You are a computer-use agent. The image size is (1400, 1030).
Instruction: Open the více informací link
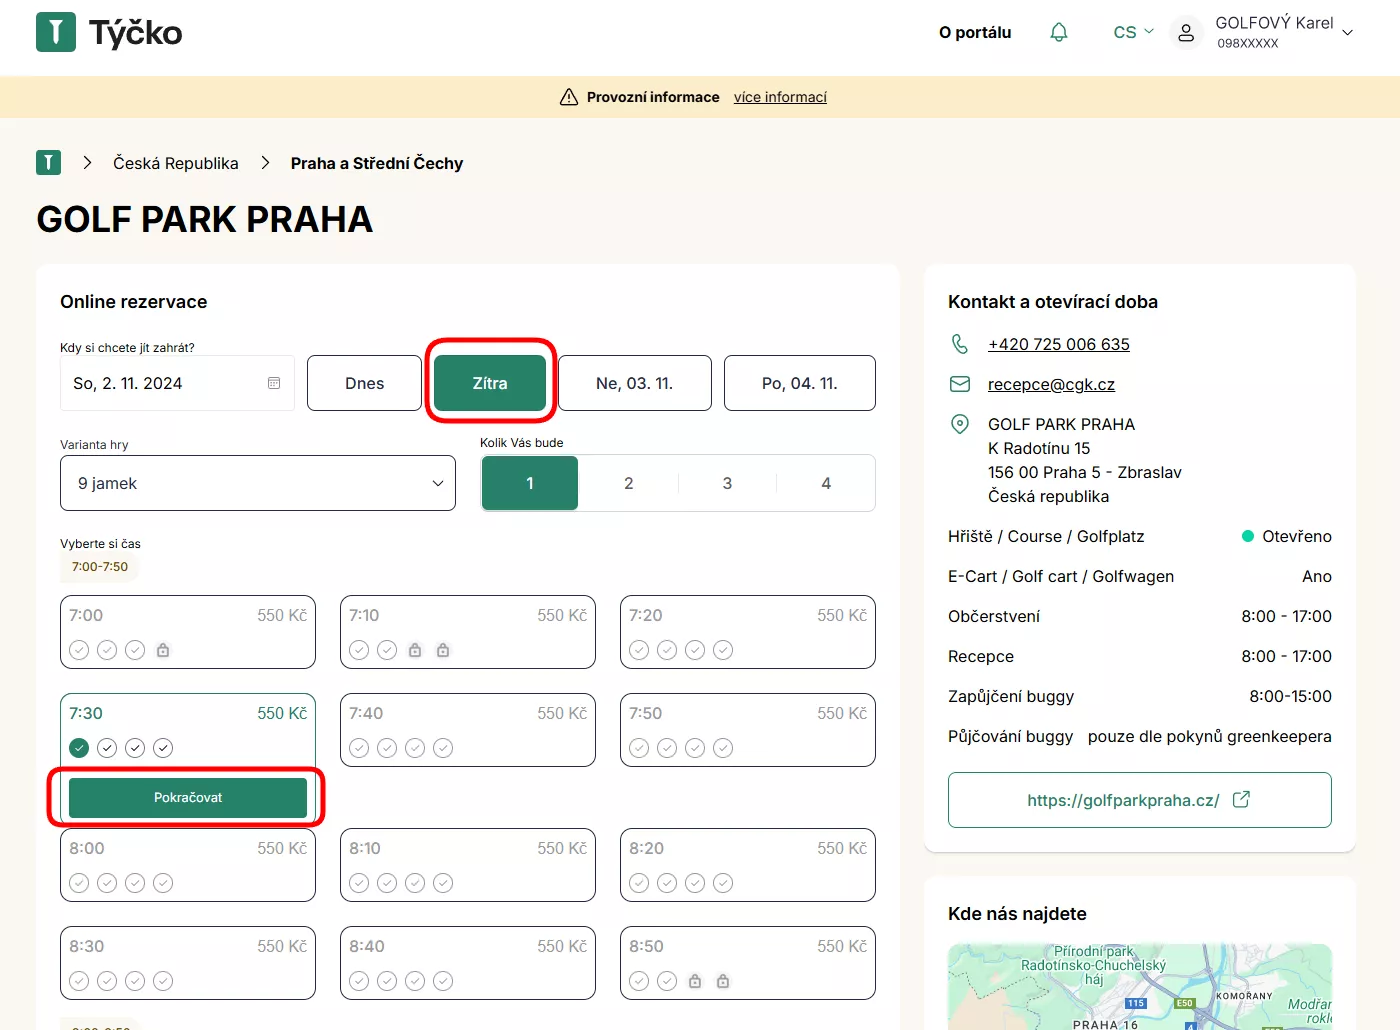coord(780,97)
